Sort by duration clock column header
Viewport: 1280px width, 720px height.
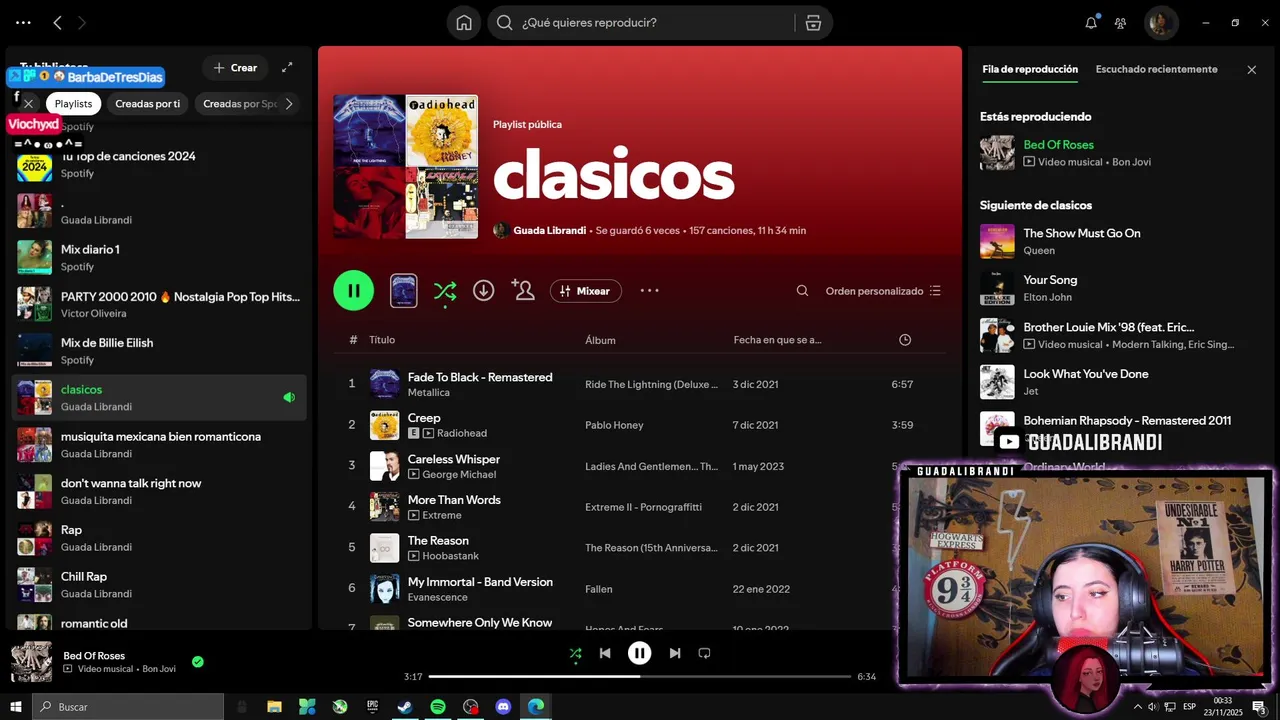905,340
